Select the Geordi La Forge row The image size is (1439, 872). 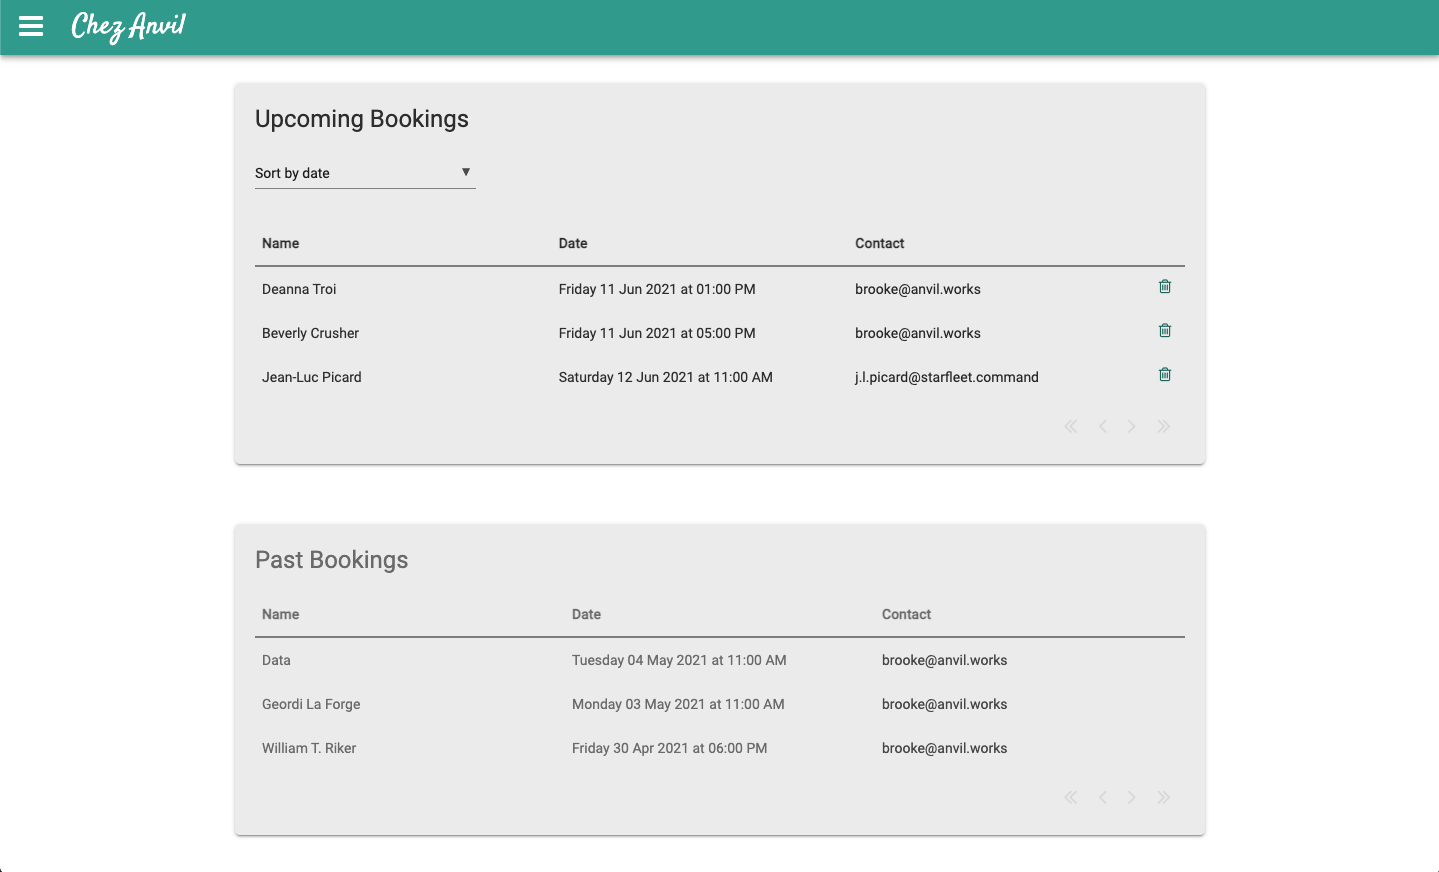311,704
